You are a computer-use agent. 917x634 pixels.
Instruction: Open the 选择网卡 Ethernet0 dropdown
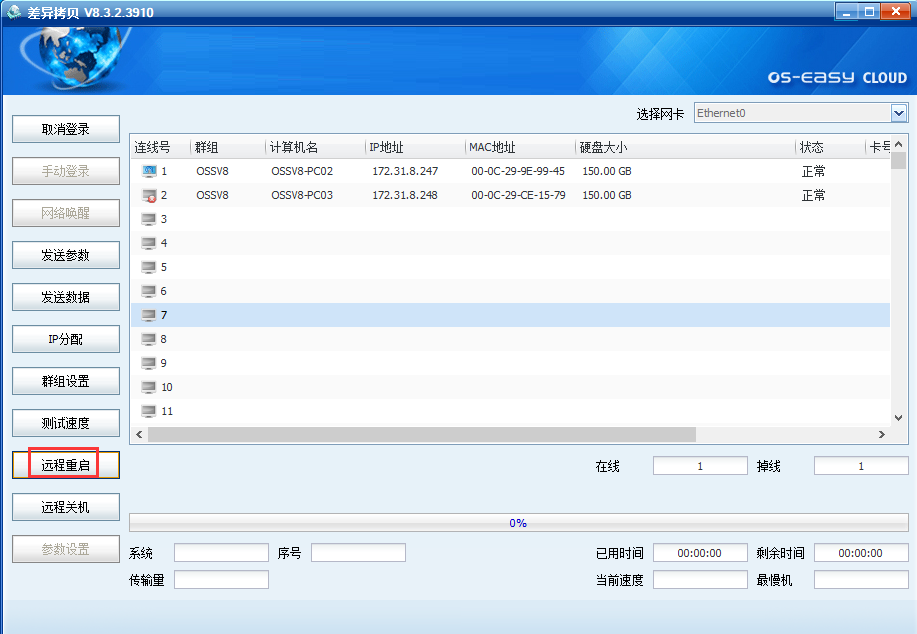(898, 113)
